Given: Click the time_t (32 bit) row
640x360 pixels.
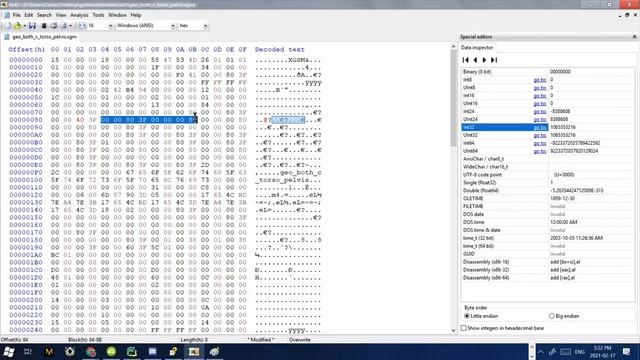Looking at the screenshot, I should (548, 238).
